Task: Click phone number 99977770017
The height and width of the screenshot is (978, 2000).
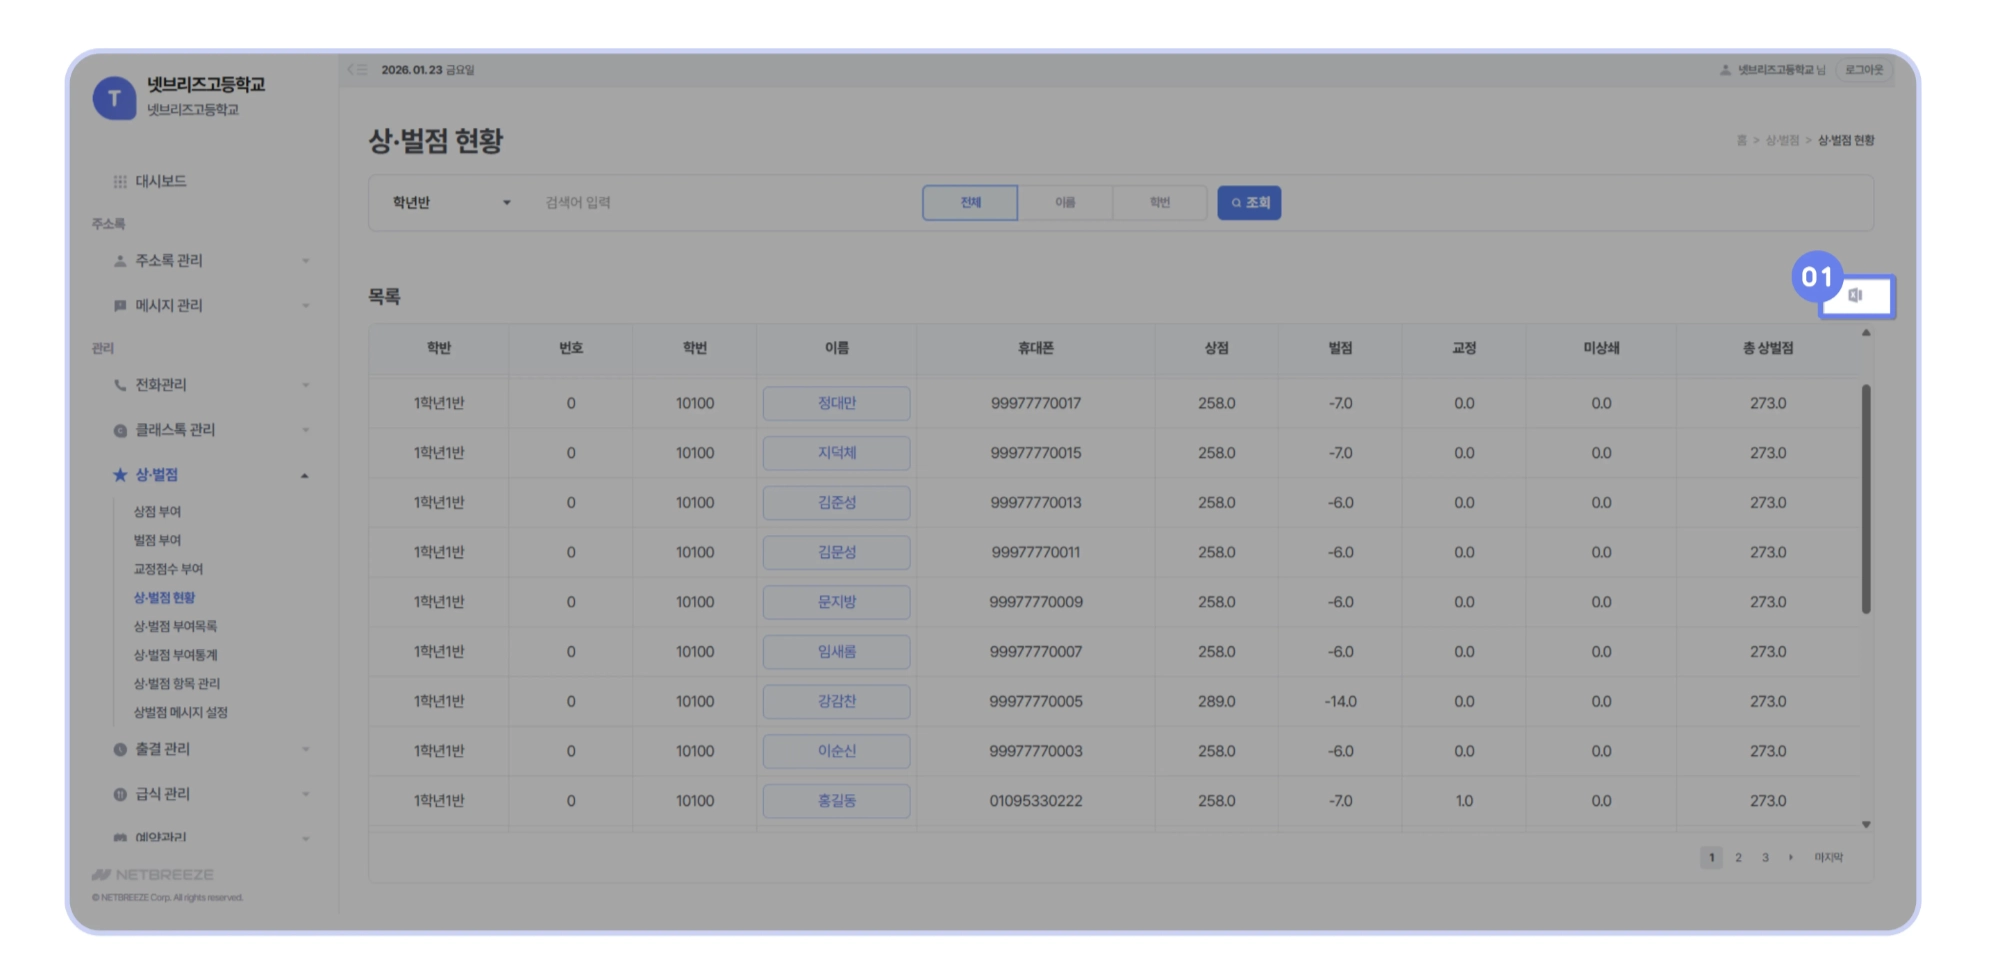Action: (x=1036, y=404)
